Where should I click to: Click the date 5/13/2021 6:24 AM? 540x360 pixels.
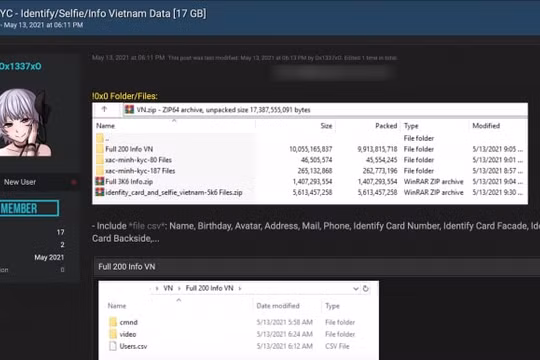(x=284, y=334)
